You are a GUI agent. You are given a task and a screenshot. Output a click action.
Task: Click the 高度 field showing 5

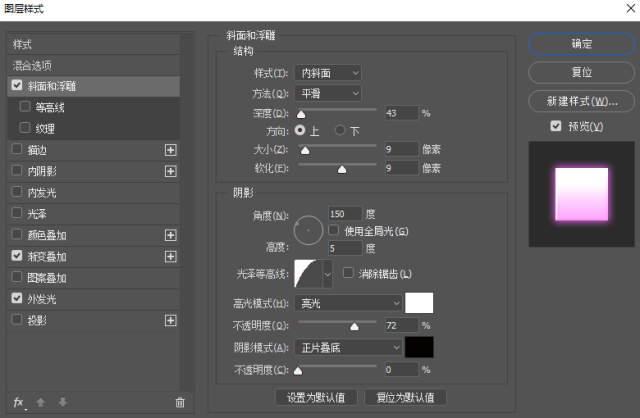[345, 248]
